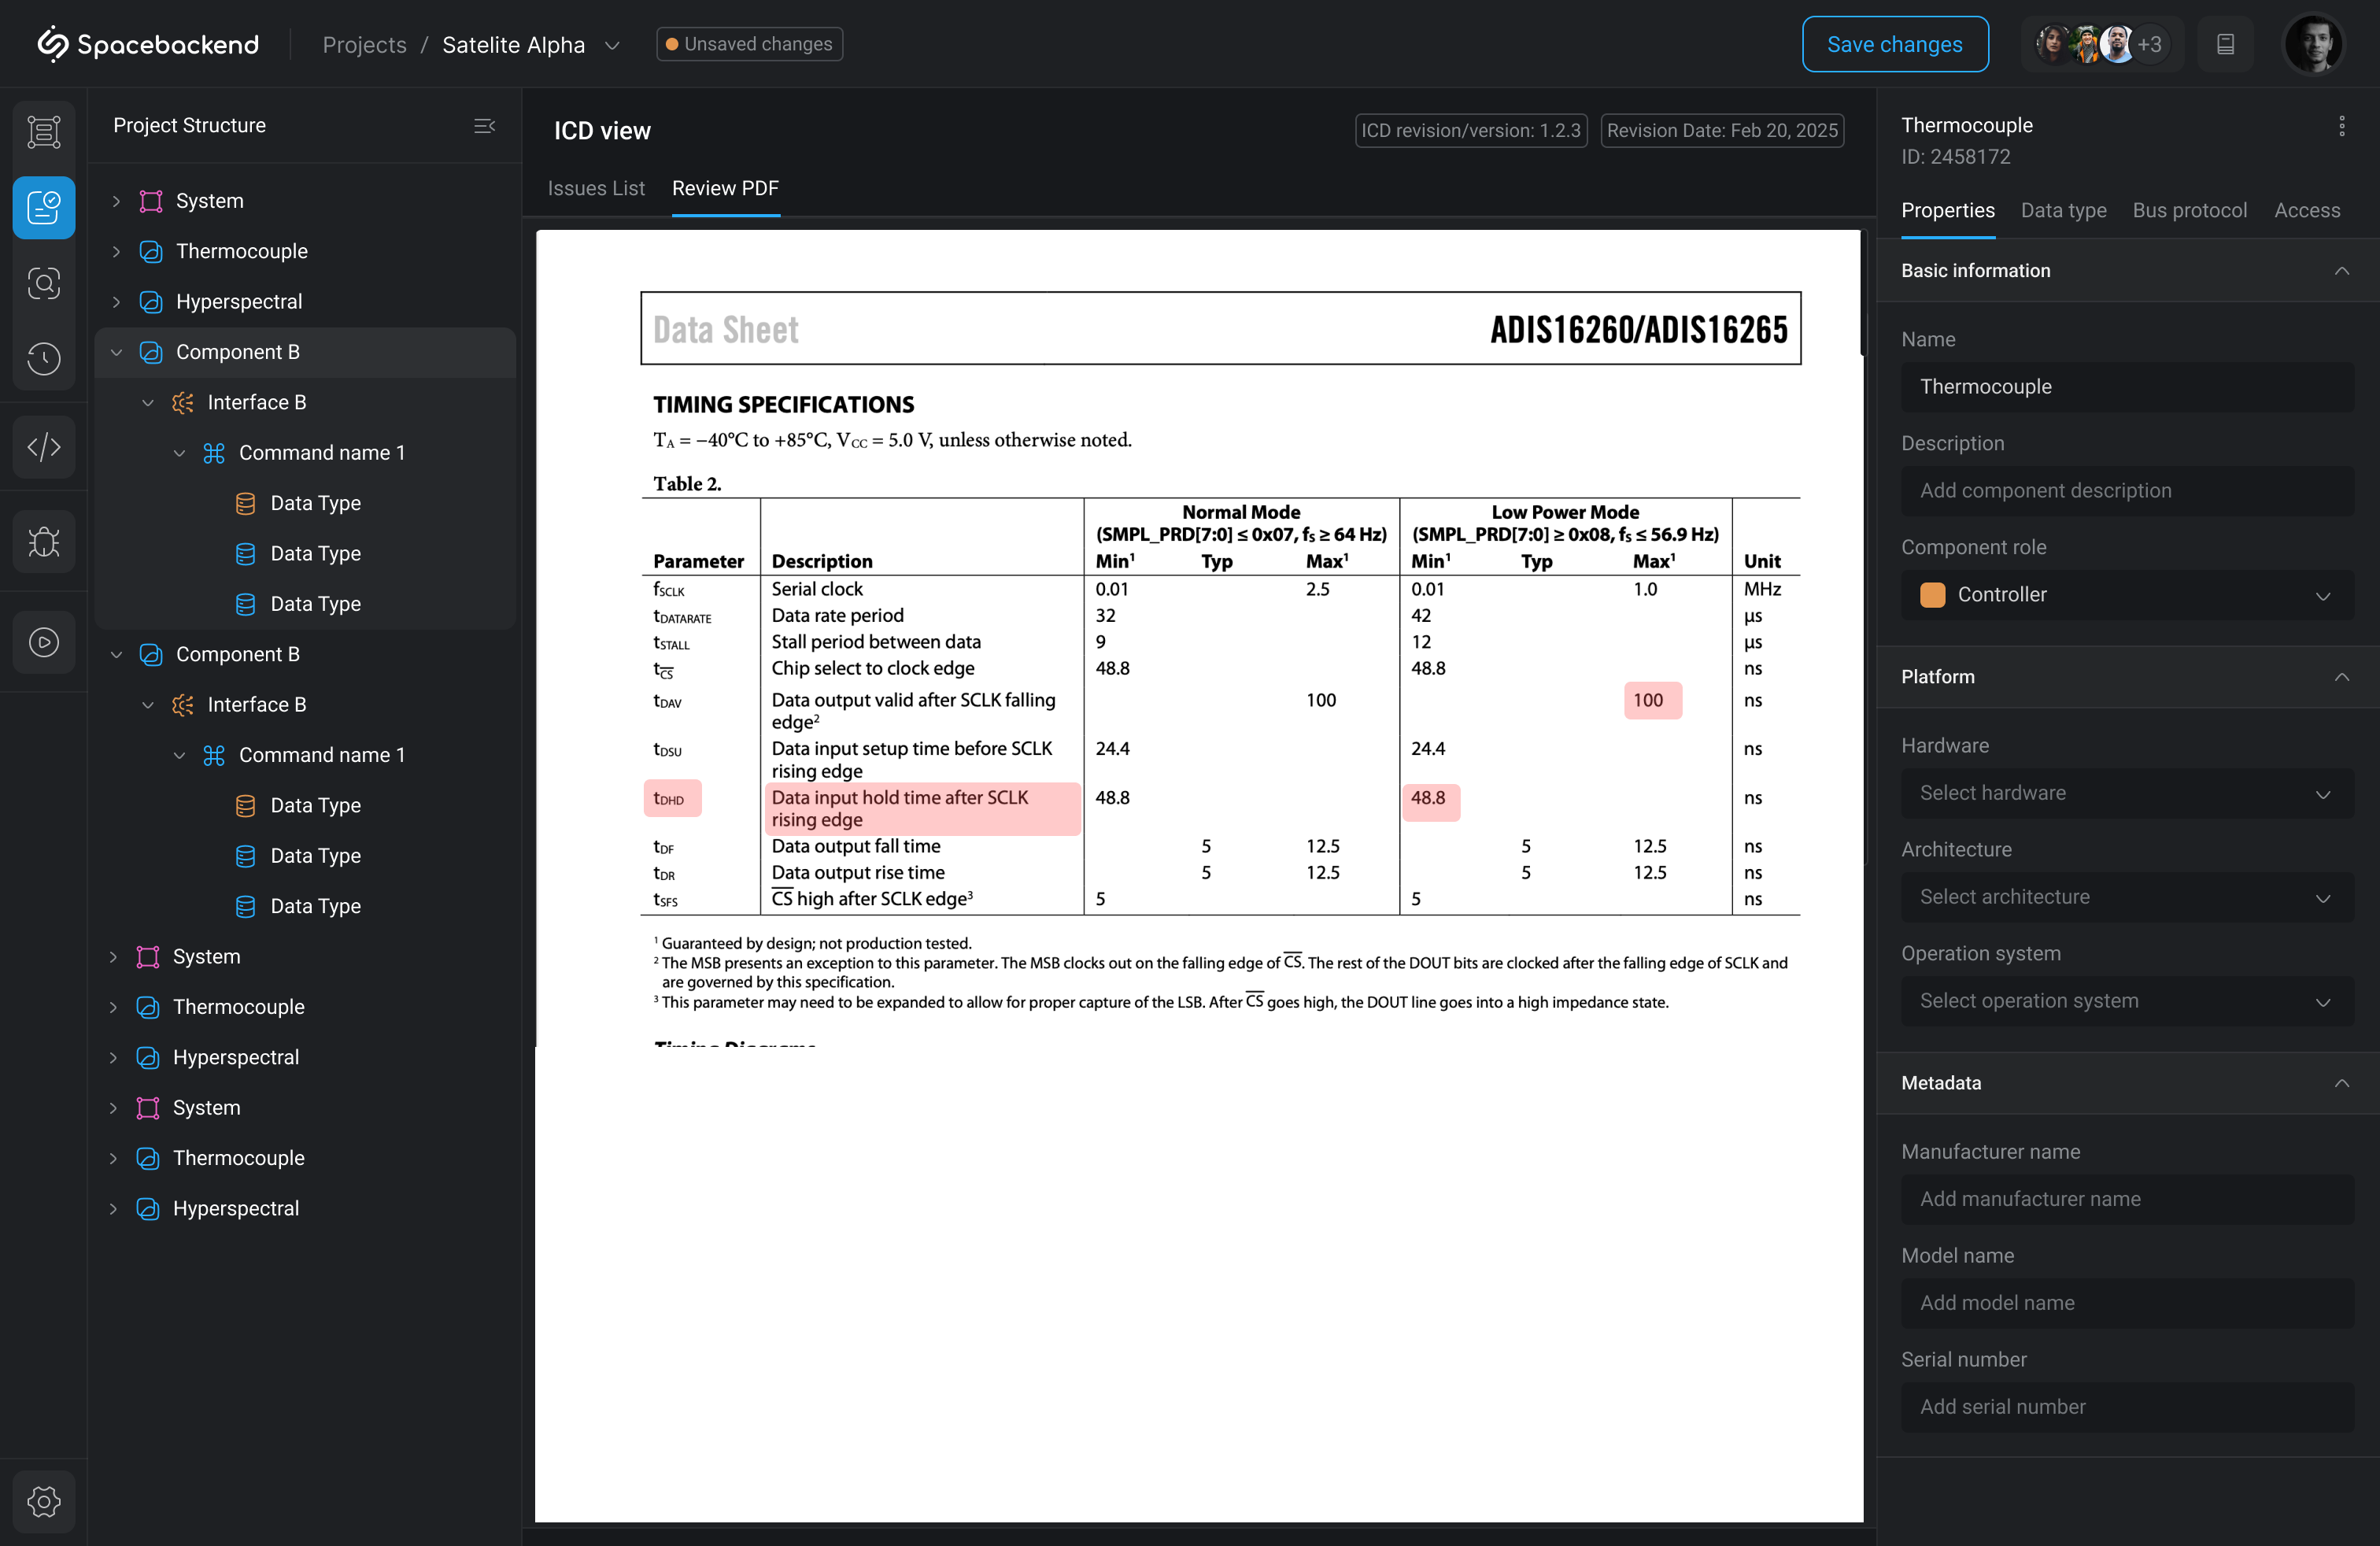Open the Select hardware dropdown
Image resolution: width=2380 pixels, height=1546 pixels.
[2127, 794]
